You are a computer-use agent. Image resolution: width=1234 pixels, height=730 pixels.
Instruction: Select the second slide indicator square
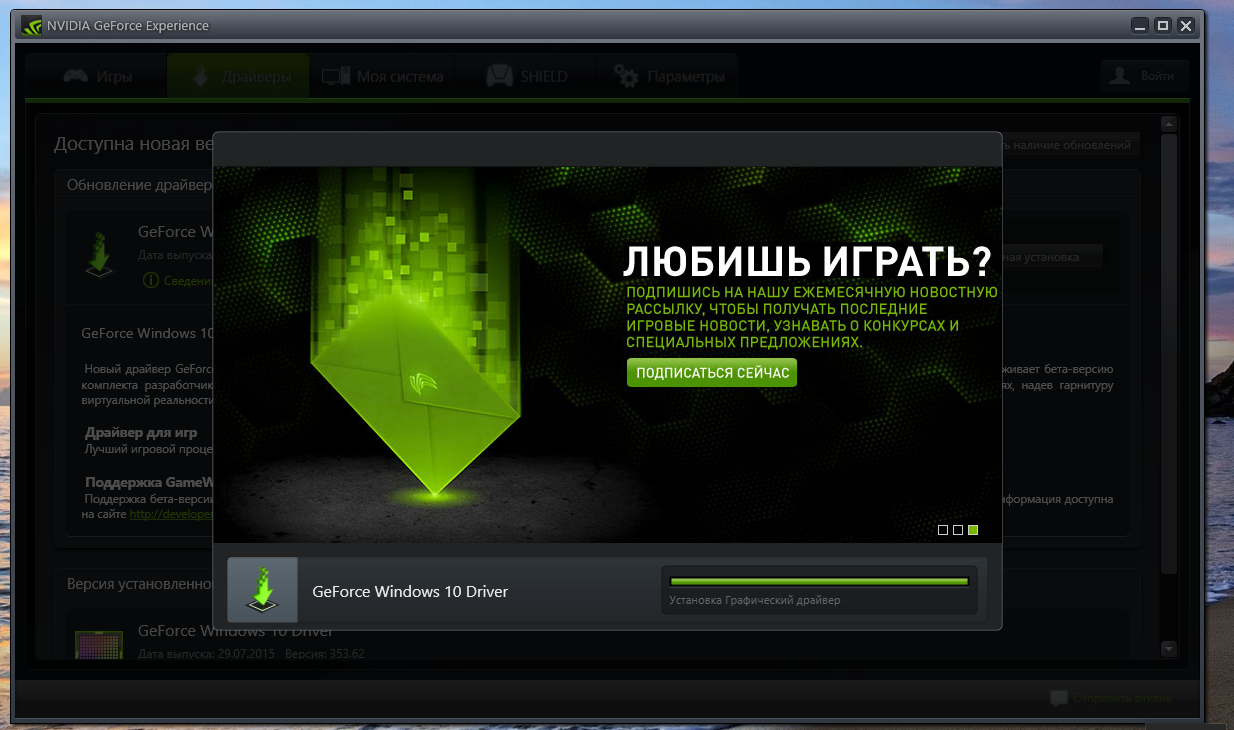click(x=958, y=530)
